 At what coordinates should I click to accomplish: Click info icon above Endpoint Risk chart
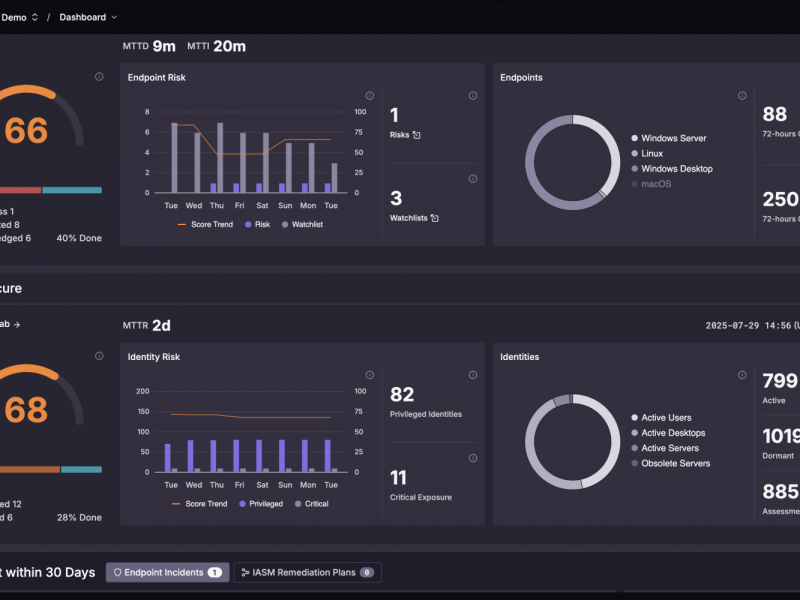pos(370,95)
